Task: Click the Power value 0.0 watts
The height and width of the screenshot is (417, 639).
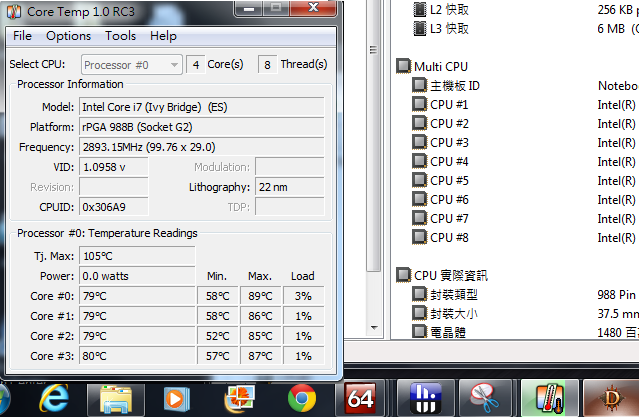Action: [137, 276]
